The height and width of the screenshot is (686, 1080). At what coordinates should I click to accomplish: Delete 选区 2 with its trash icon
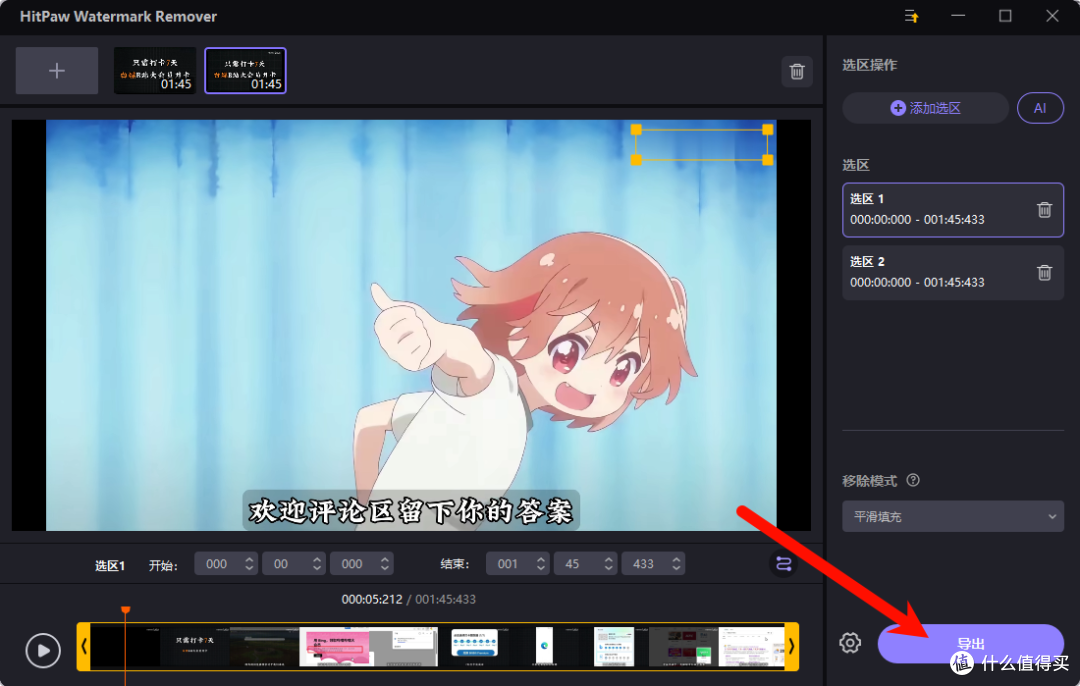click(x=1044, y=273)
